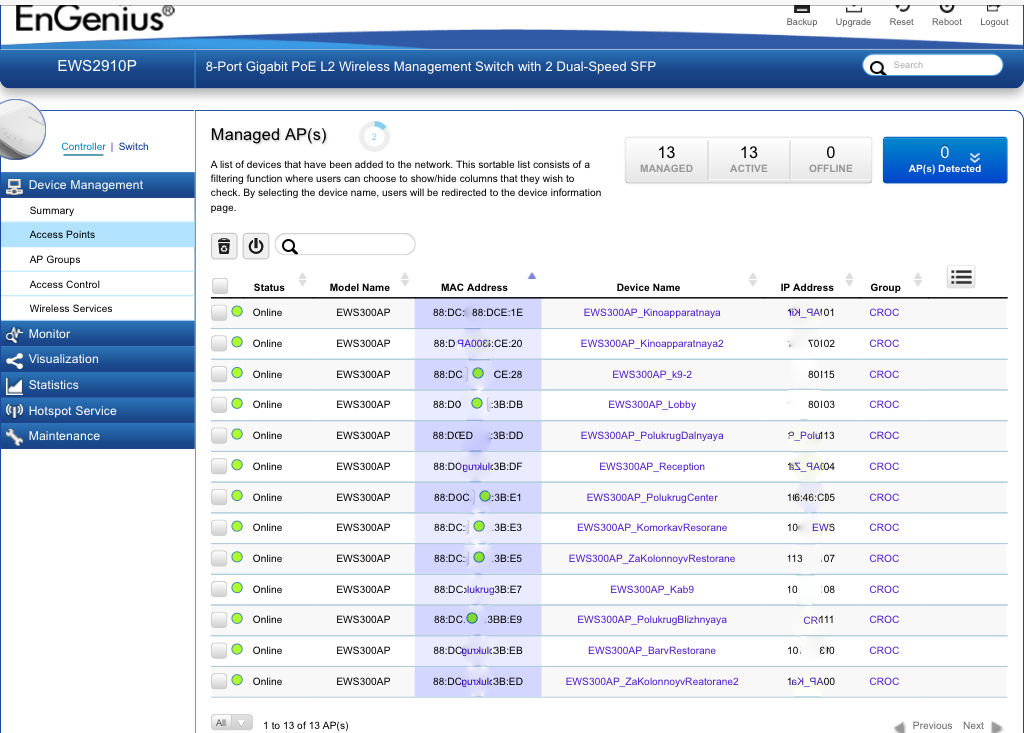Screen dimensions: 1024x733
Task: Click the Logout icon
Action: coord(993,8)
